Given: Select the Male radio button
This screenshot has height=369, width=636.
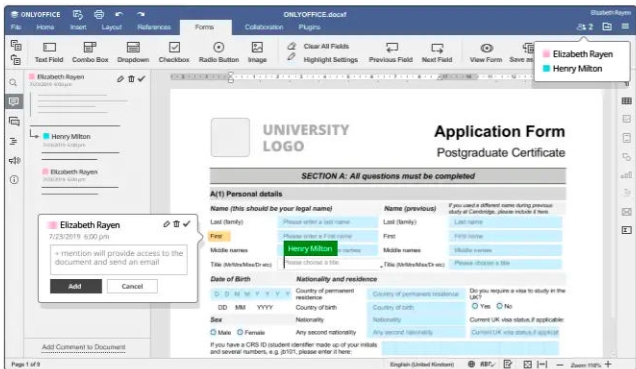Looking at the screenshot, I should tap(213, 332).
